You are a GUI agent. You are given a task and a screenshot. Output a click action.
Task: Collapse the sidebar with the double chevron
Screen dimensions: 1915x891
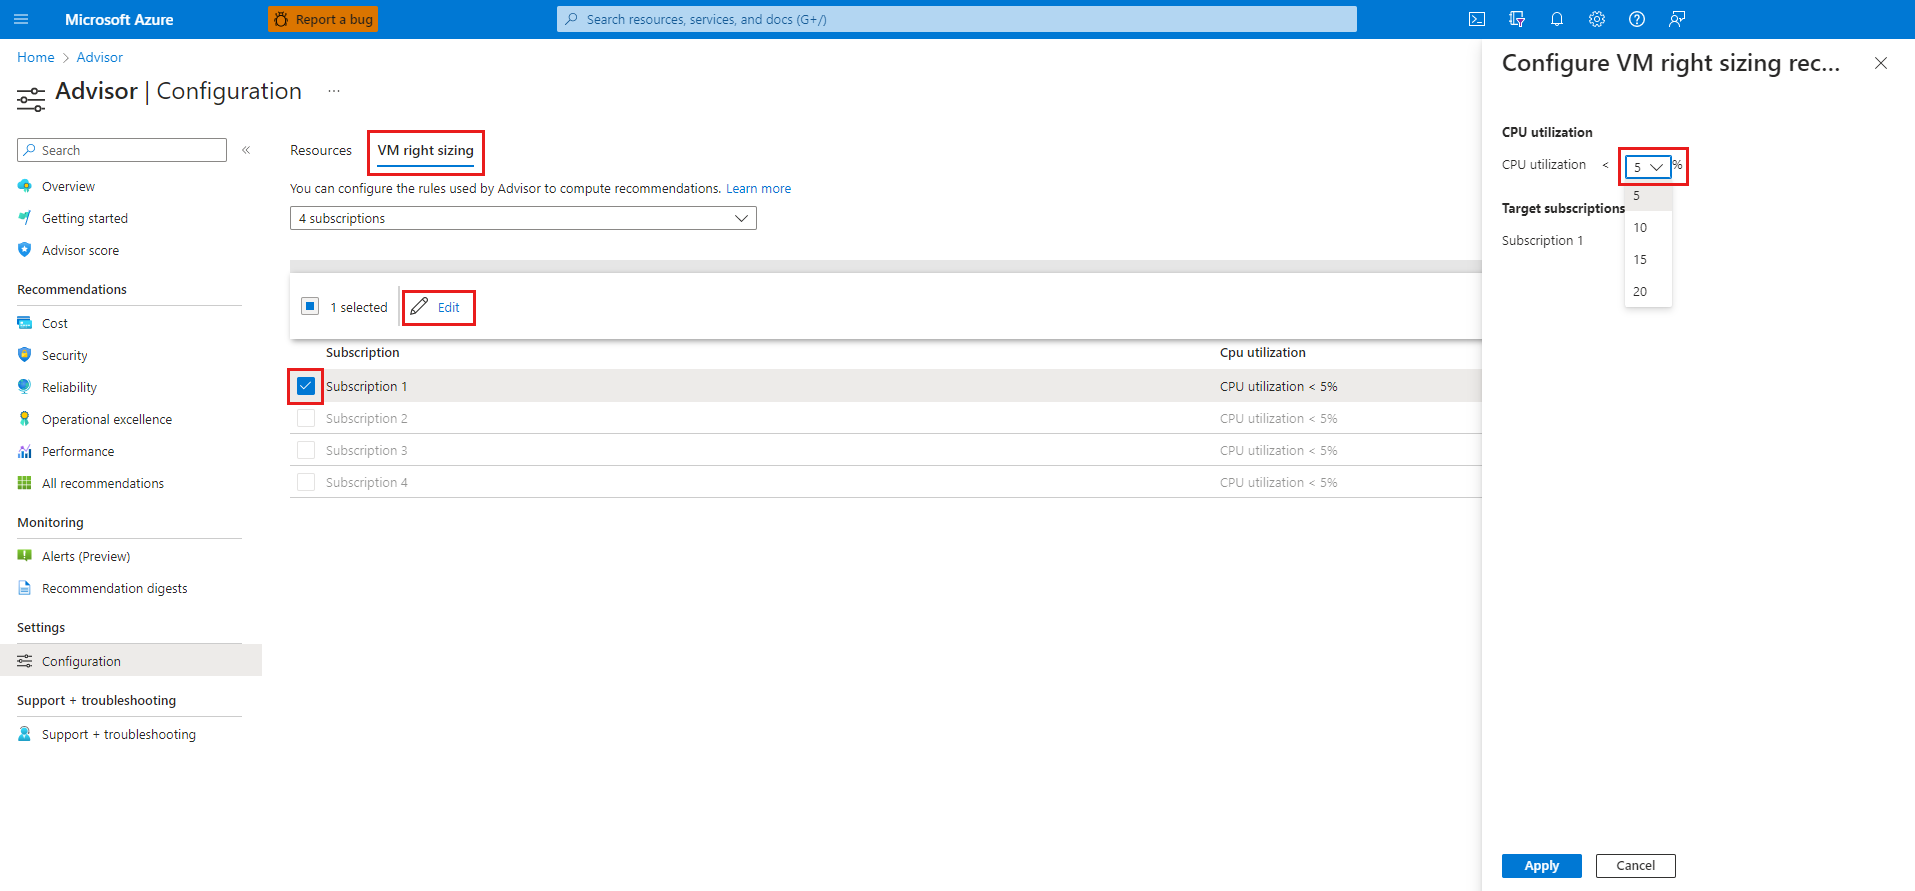246,150
